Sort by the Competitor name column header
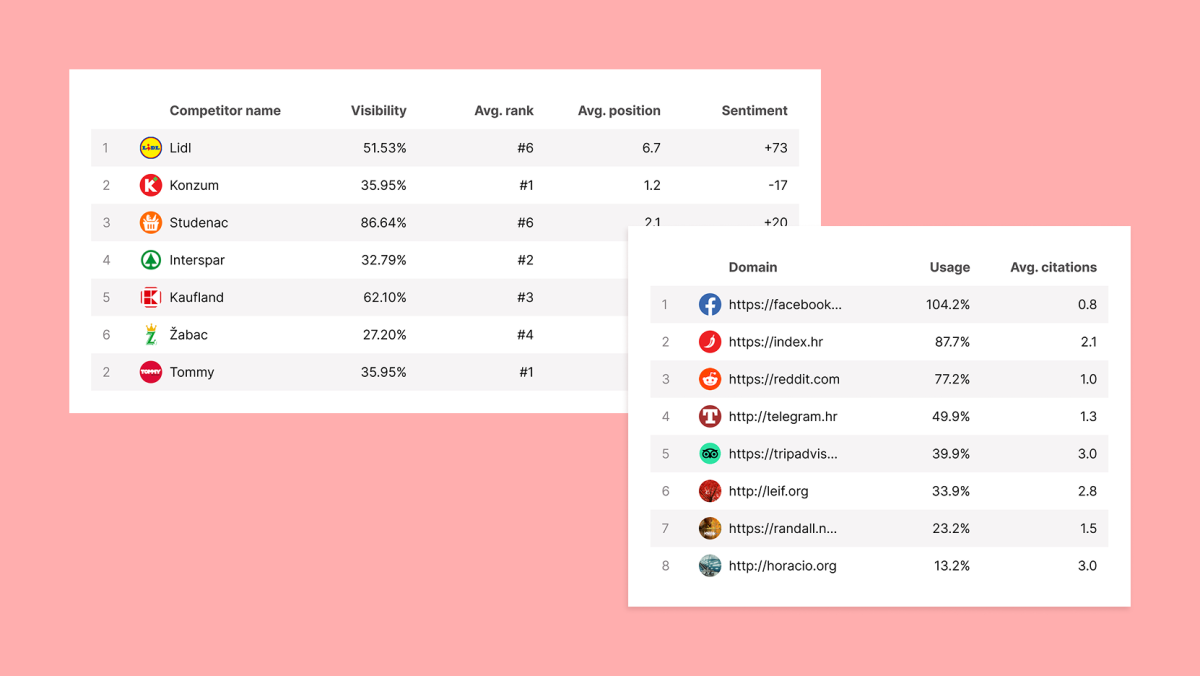 pos(225,111)
